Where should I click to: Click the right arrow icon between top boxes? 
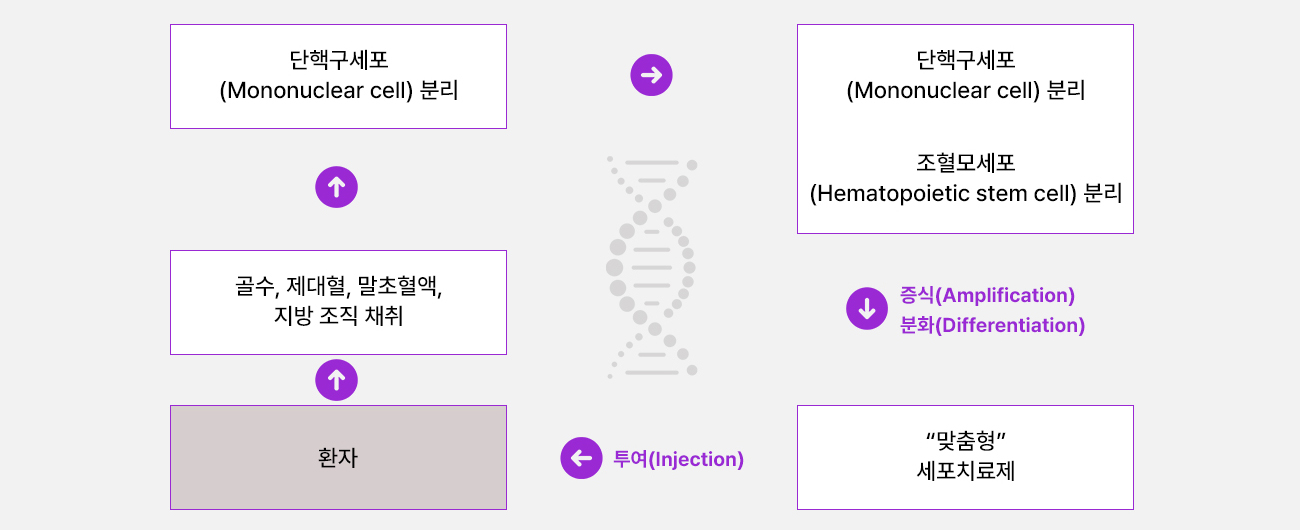651,75
